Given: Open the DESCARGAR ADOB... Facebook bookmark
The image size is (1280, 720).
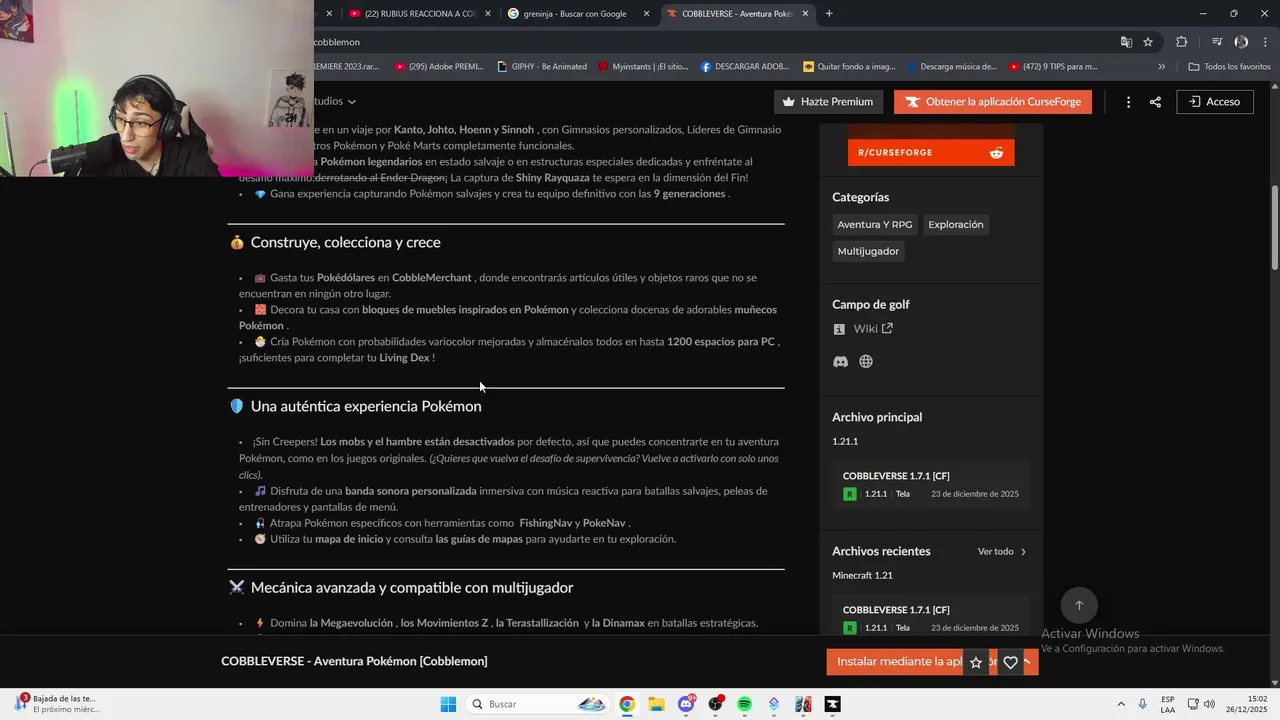Looking at the screenshot, I should coord(745,67).
